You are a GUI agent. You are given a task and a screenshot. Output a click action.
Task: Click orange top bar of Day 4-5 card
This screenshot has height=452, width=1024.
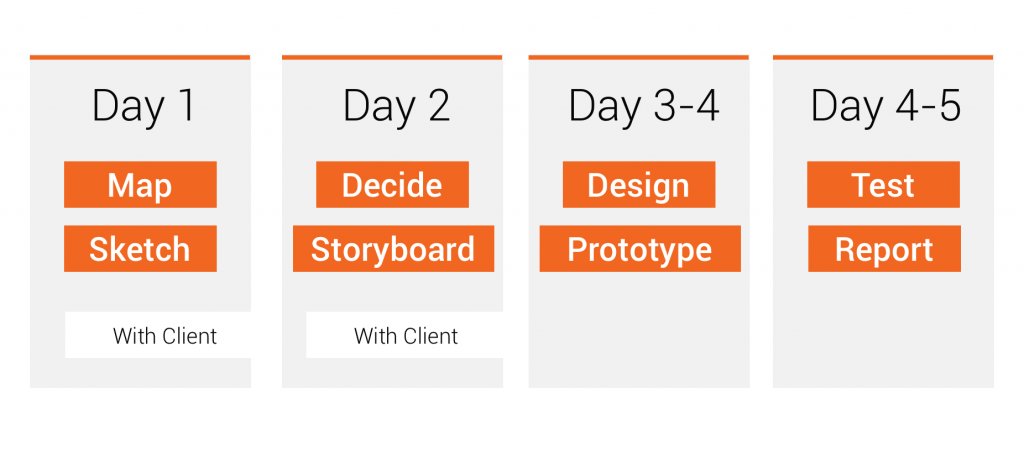tap(883, 57)
